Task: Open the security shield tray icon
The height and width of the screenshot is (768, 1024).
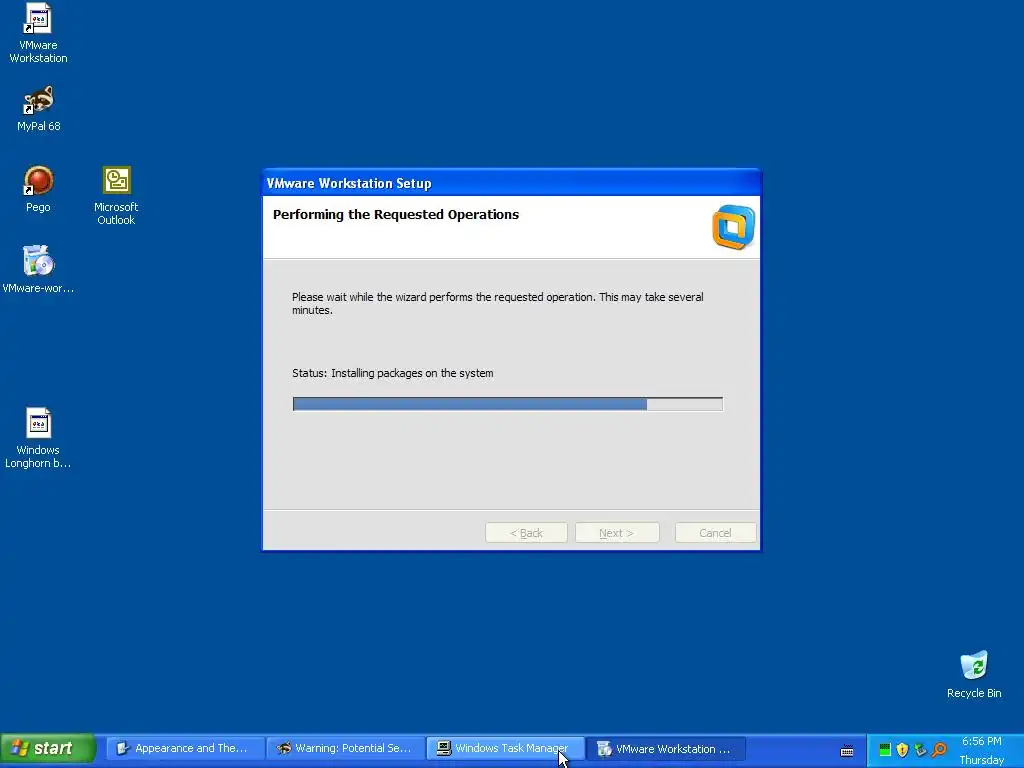Action: pos(903,750)
